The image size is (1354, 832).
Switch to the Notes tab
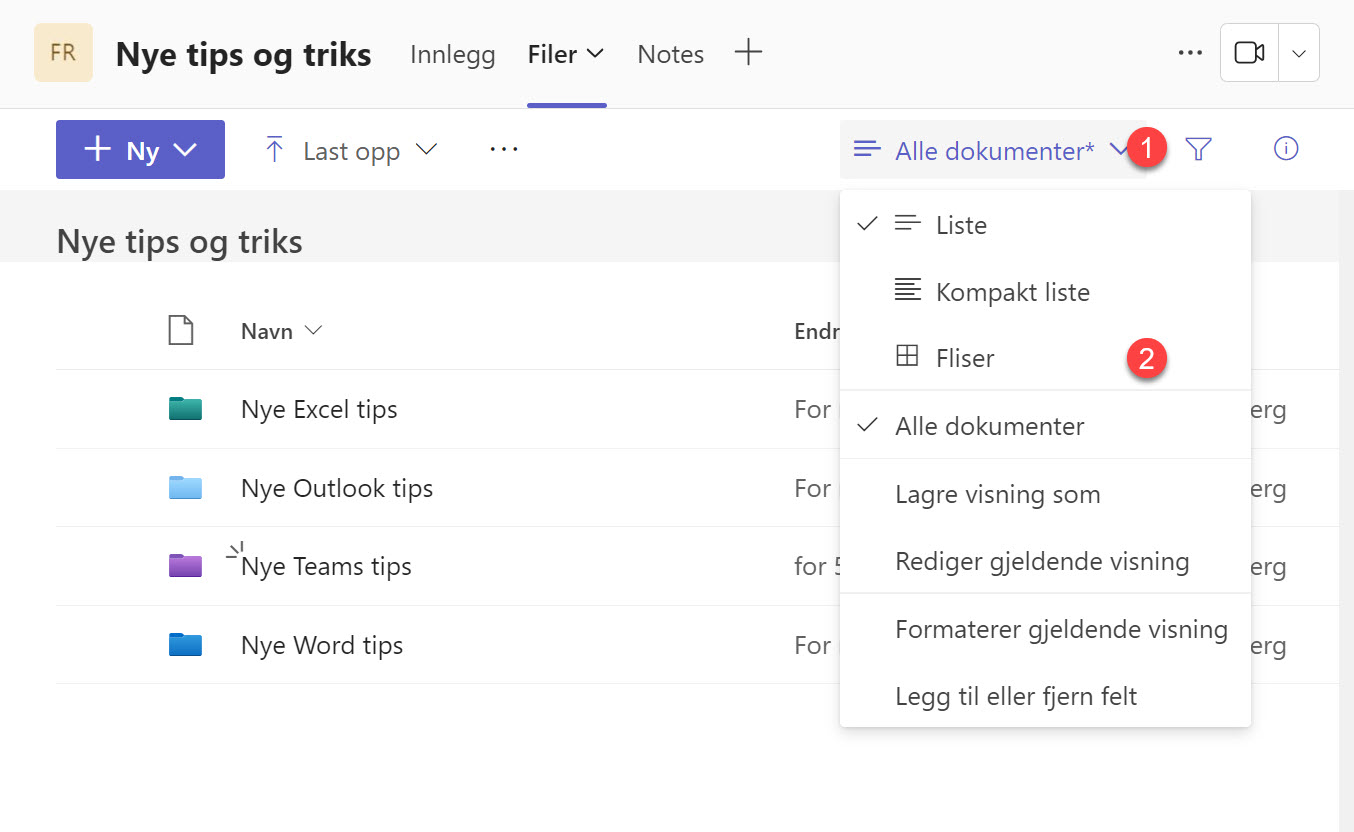(670, 54)
